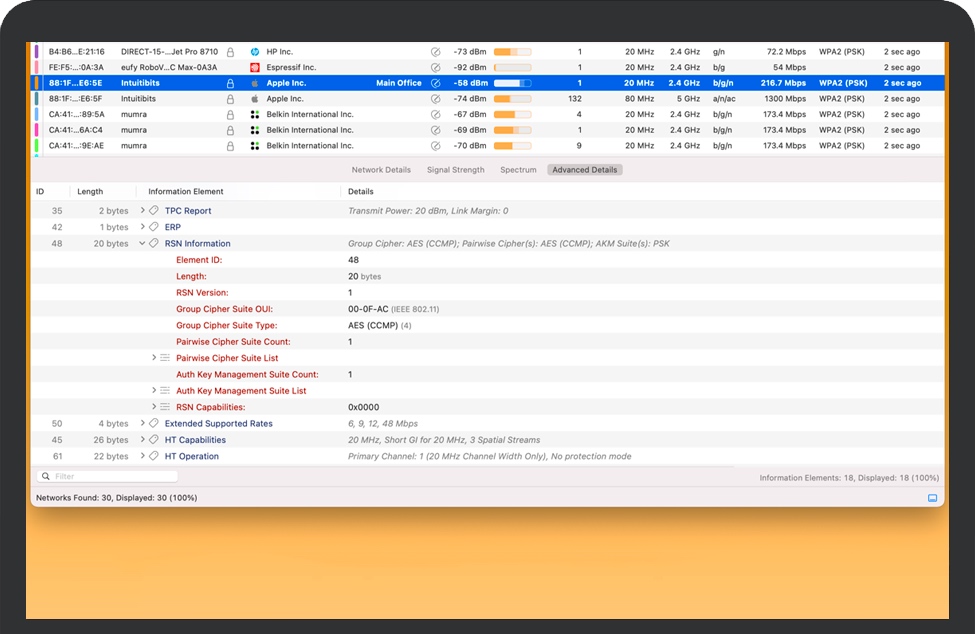Click the display icon in bottom-right status bar
Screen dimensions: 975x634
tap(932, 498)
